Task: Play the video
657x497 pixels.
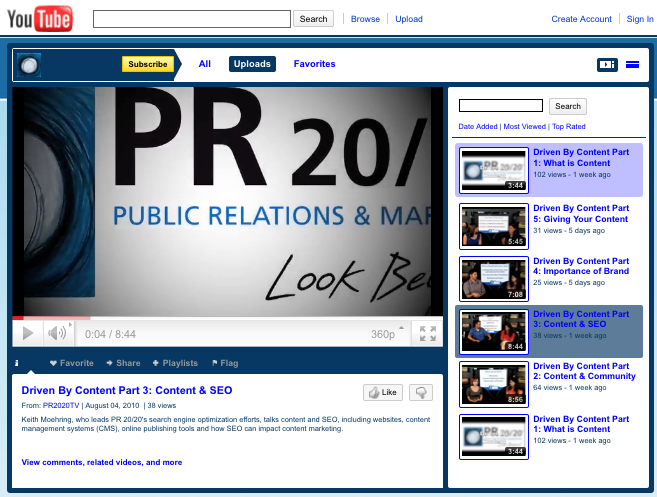Action: coord(28,334)
